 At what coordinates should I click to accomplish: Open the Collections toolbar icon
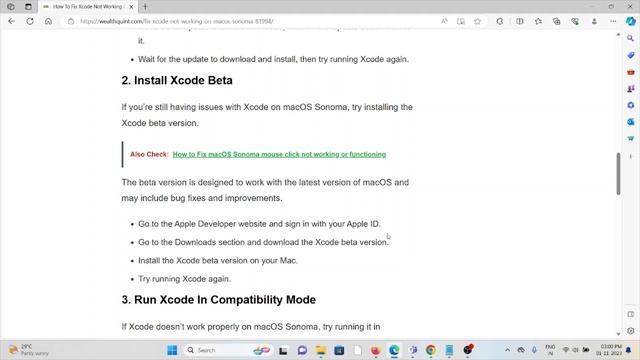point(556,21)
